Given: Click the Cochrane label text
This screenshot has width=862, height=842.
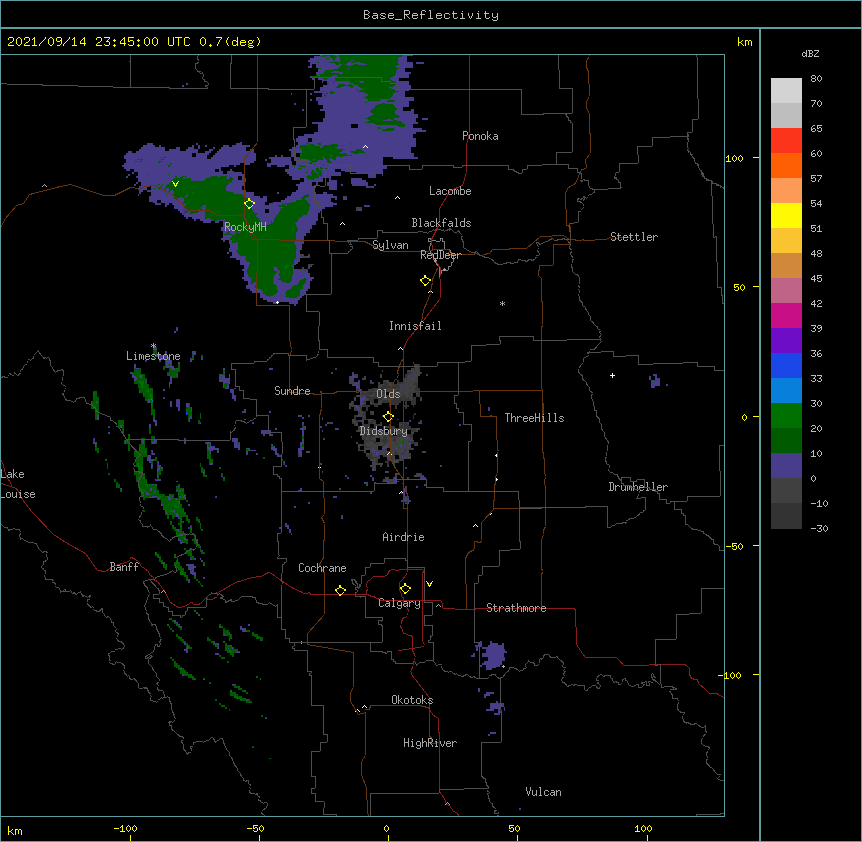Looking at the screenshot, I should [x=322, y=568].
